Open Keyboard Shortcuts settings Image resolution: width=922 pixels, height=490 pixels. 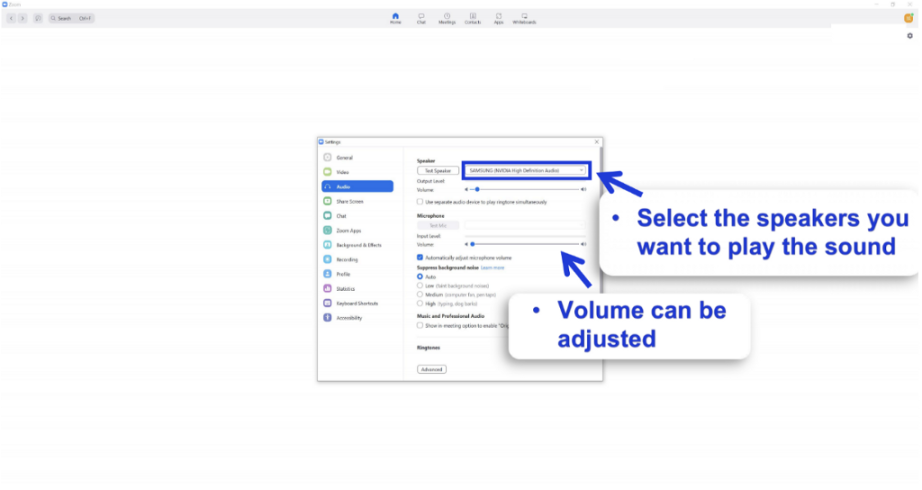click(x=357, y=303)
